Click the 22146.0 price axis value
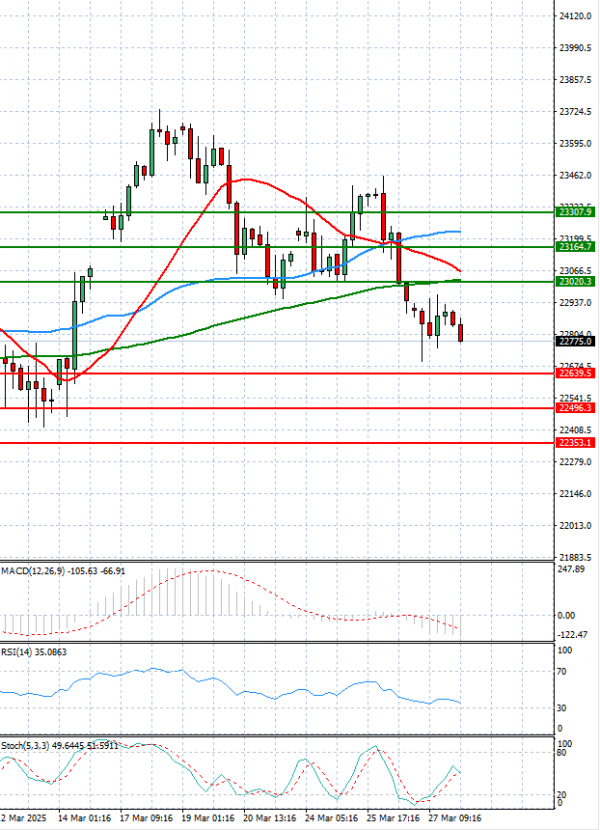 tap(575, 494)
